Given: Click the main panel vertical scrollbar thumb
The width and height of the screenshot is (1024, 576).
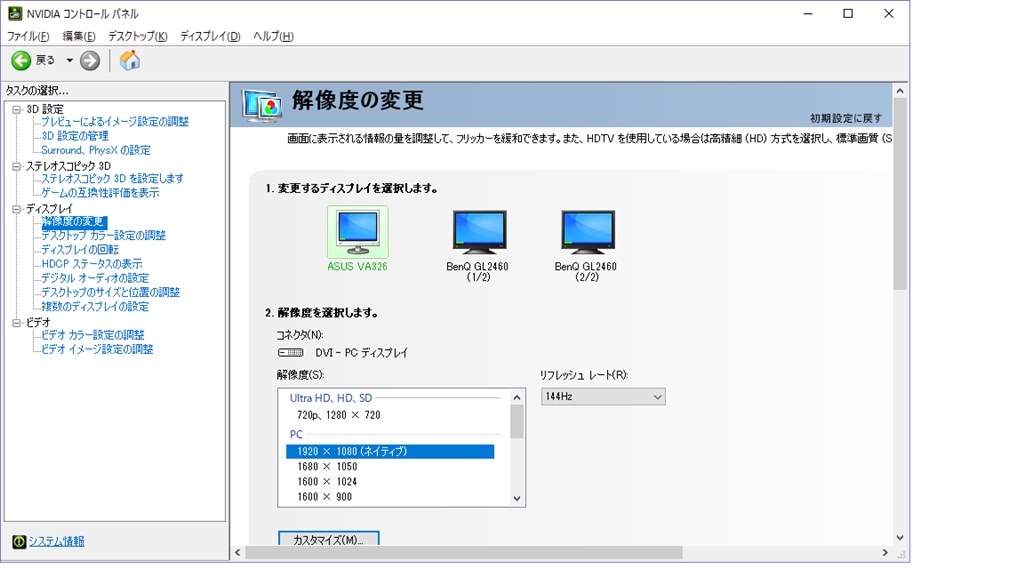Looking at the screenshot, I should click(x=900, y=194).
